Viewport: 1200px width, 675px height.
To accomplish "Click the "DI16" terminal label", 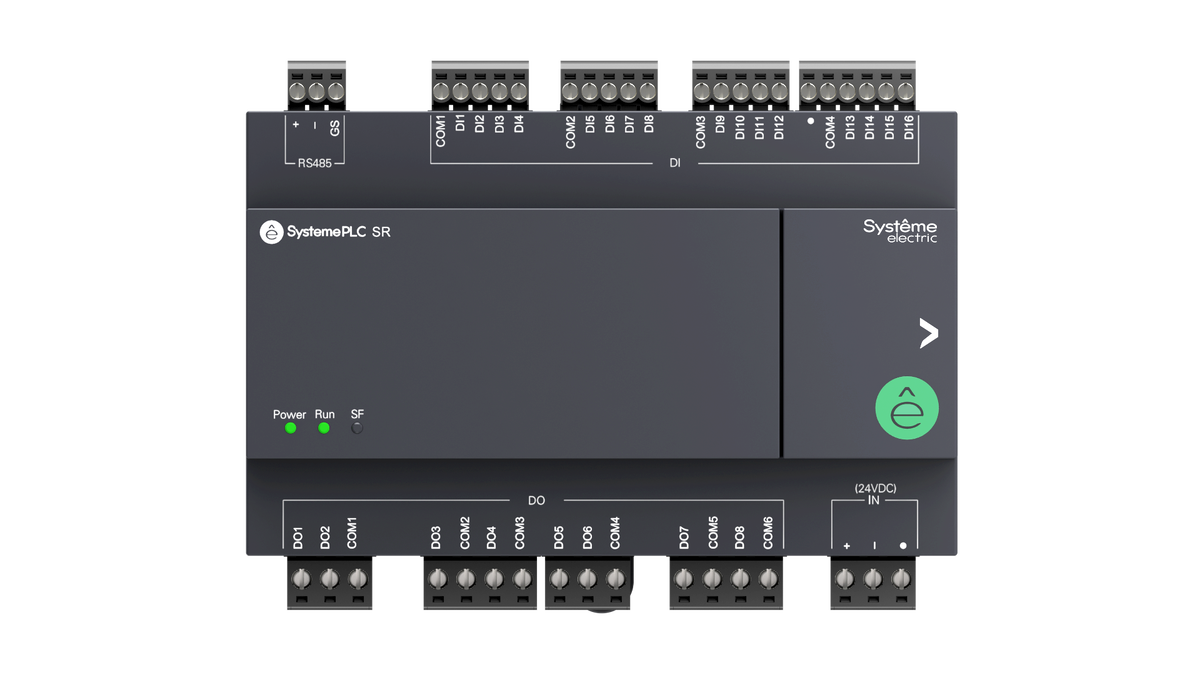I will tap(908, 127).
